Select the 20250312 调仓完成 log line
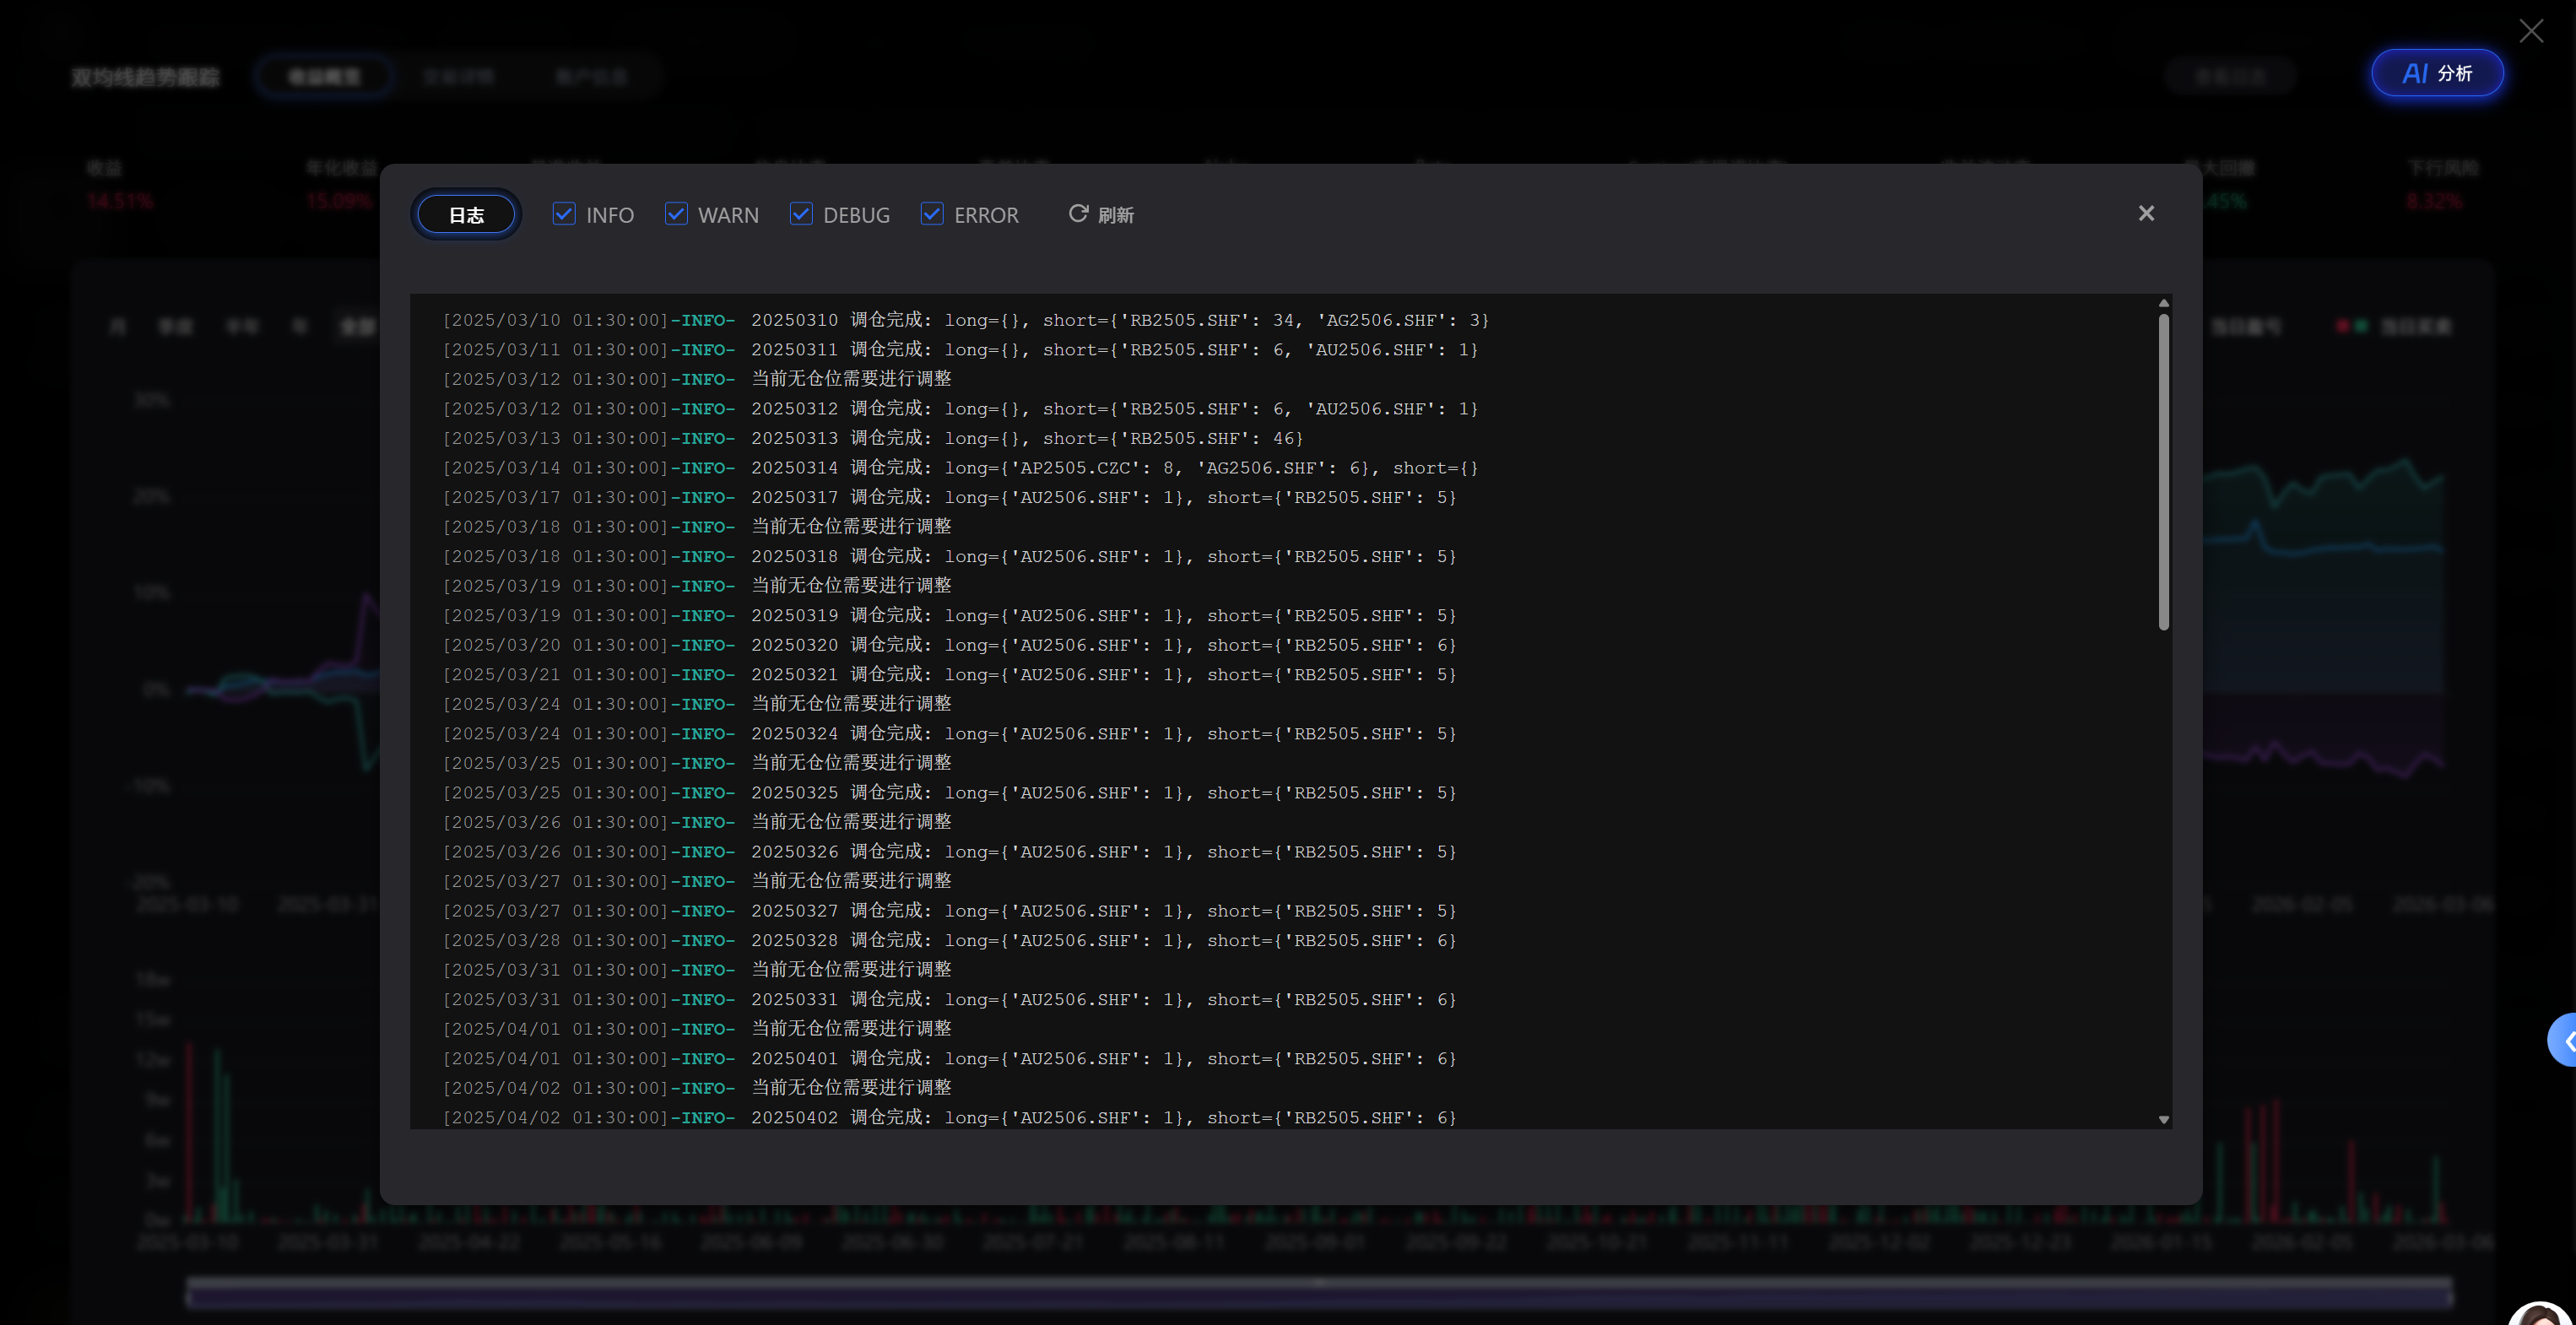 click(x=960, y=409)
